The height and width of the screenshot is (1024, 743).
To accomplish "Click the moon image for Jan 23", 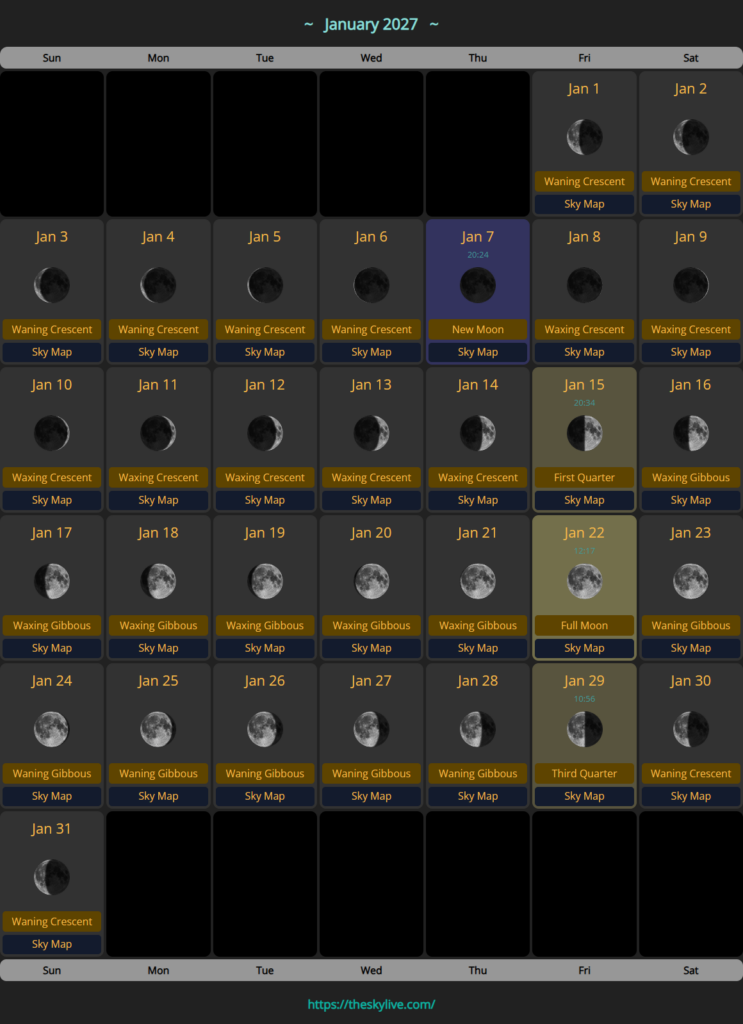I will click(691, 581).
